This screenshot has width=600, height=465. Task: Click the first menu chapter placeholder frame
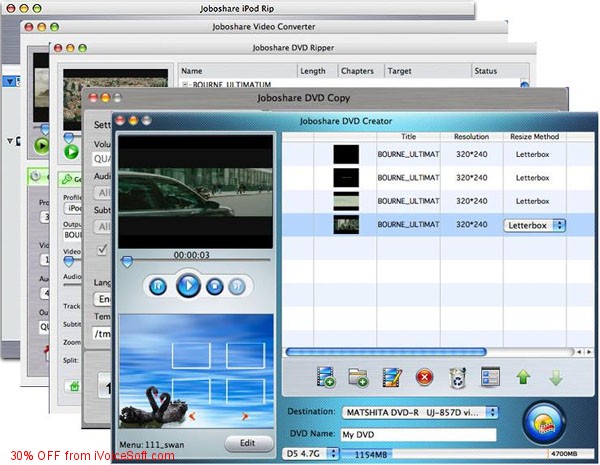(191, 356)
